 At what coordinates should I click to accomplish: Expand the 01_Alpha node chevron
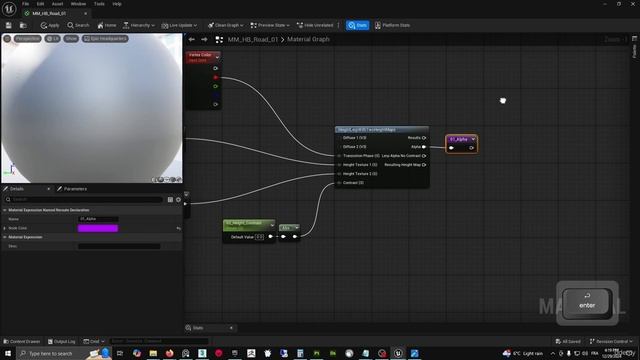[x=473, y=140]
